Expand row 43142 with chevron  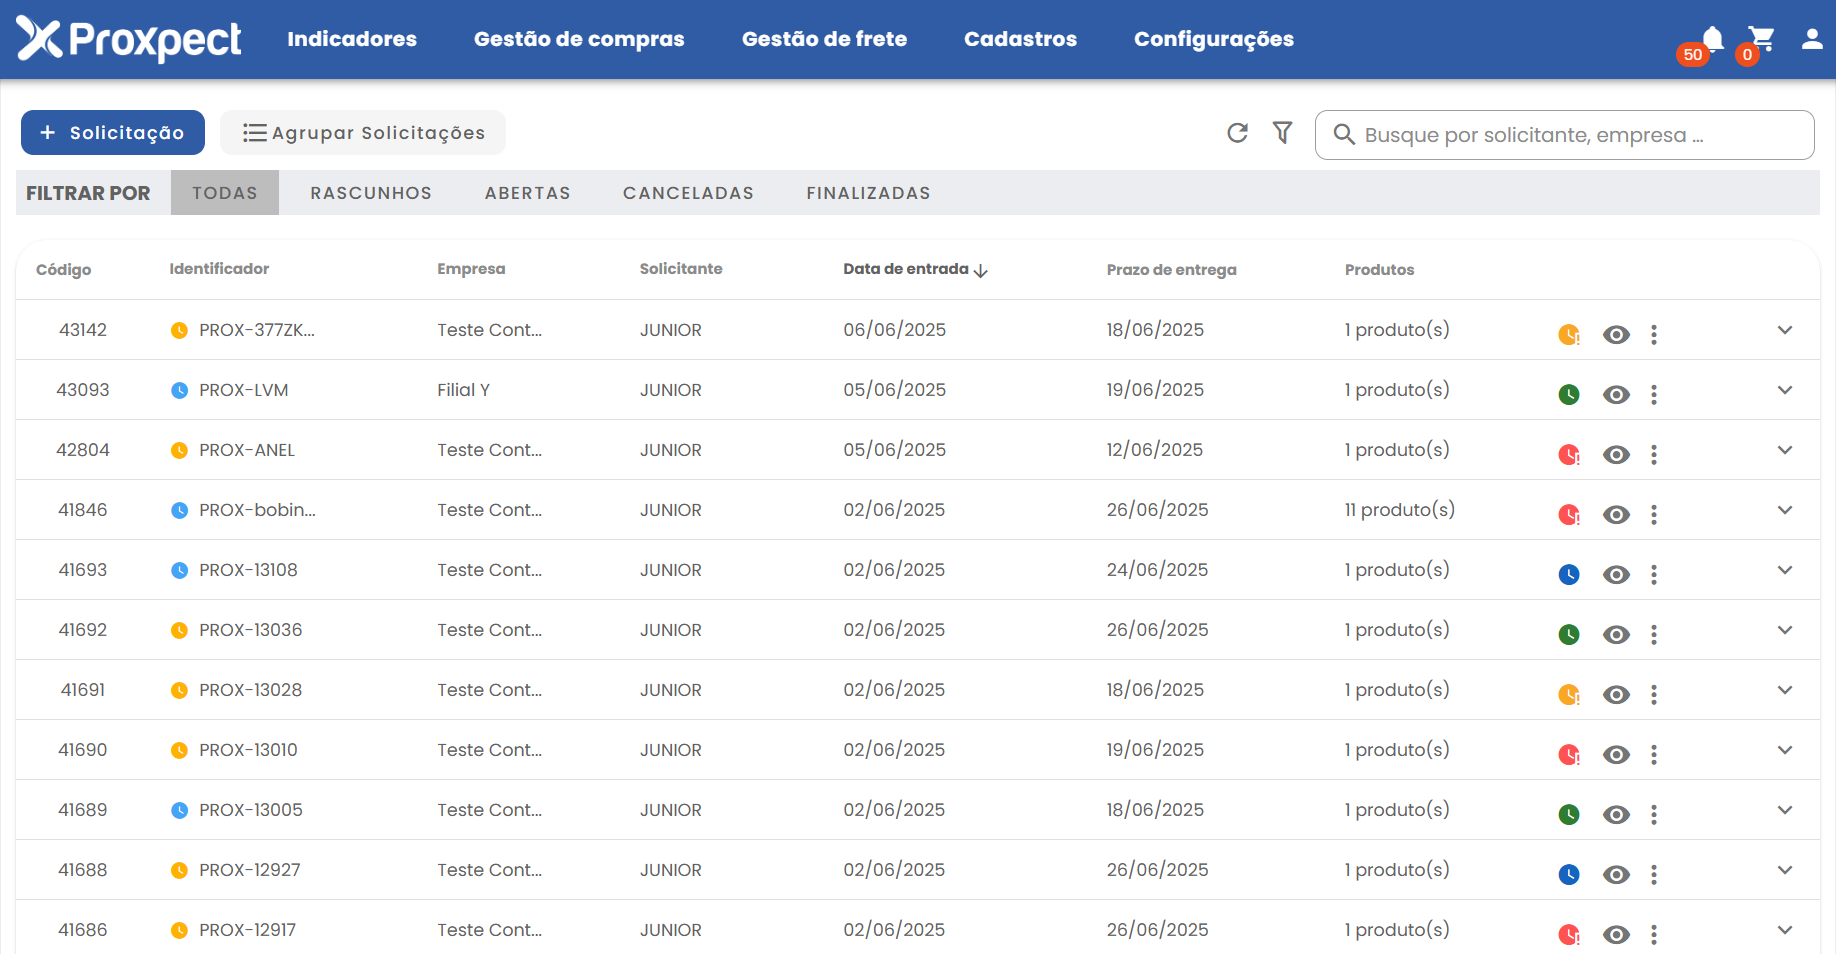[1785, 330]
